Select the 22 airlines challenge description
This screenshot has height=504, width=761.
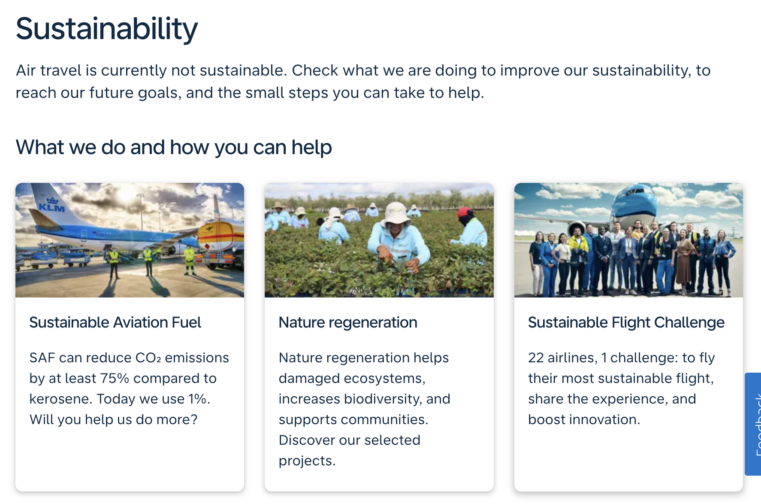621,388
